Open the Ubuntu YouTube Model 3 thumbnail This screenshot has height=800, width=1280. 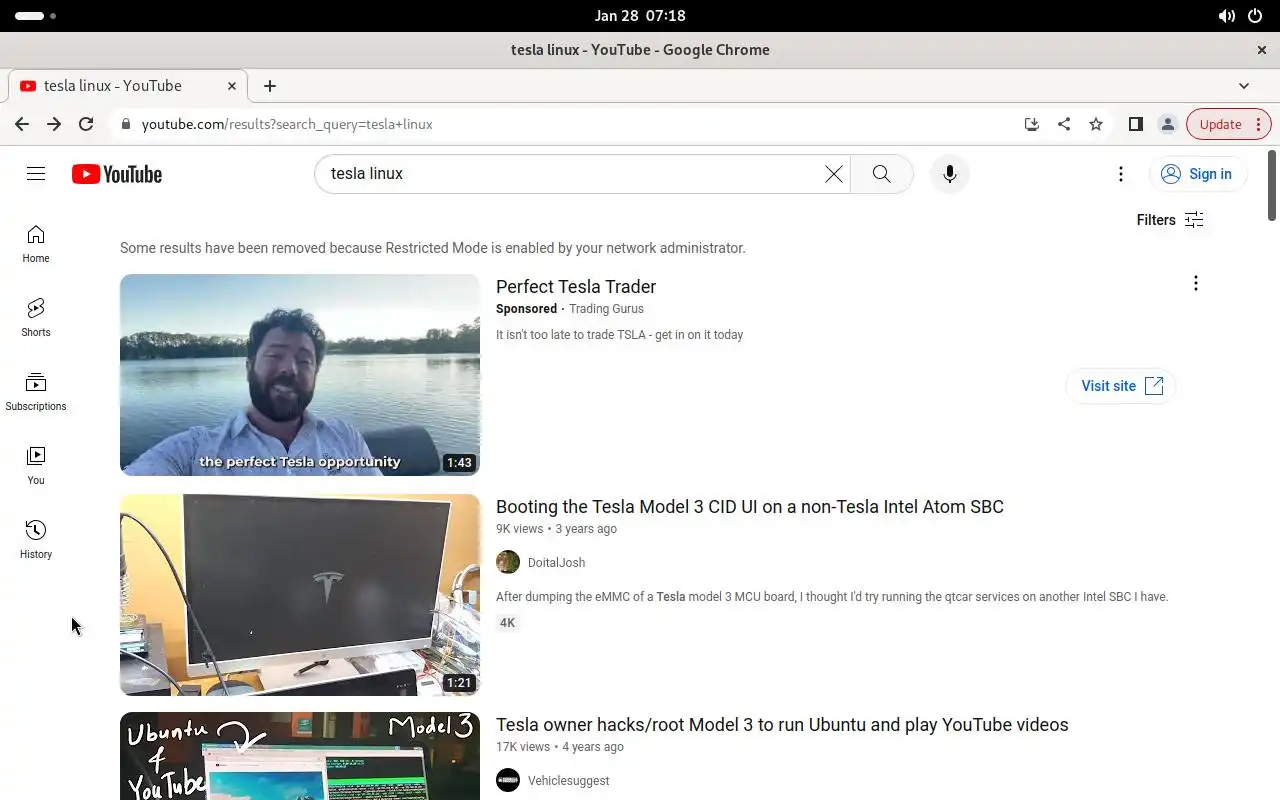tap(300, 756)
